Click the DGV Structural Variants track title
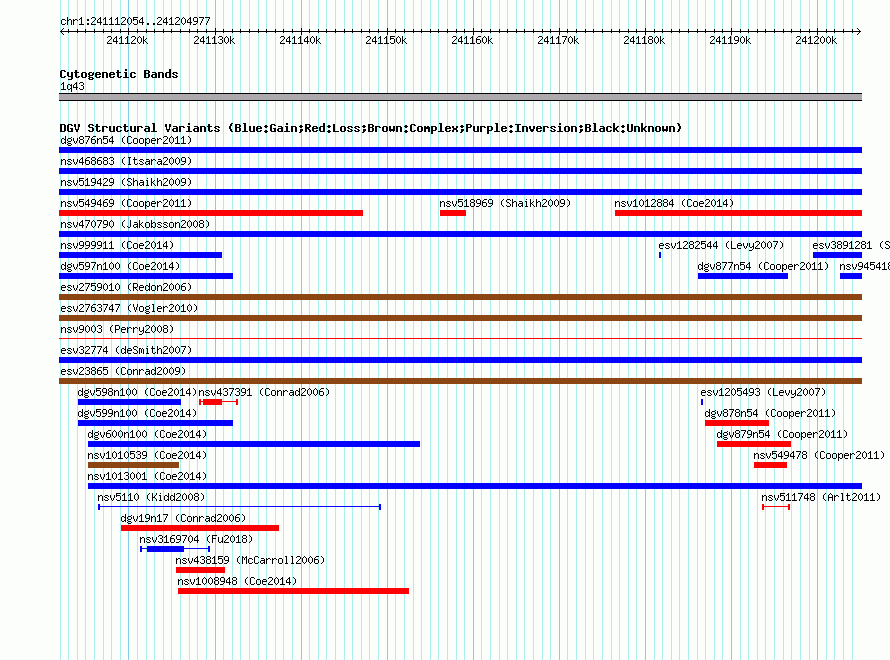Viewport: 890px width, 660px height. coord(370,128)
